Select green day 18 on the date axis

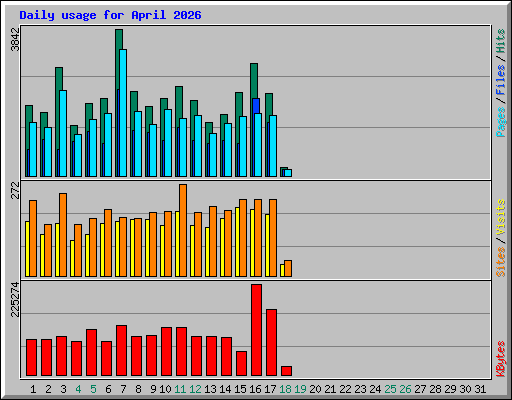click(285, 389)
